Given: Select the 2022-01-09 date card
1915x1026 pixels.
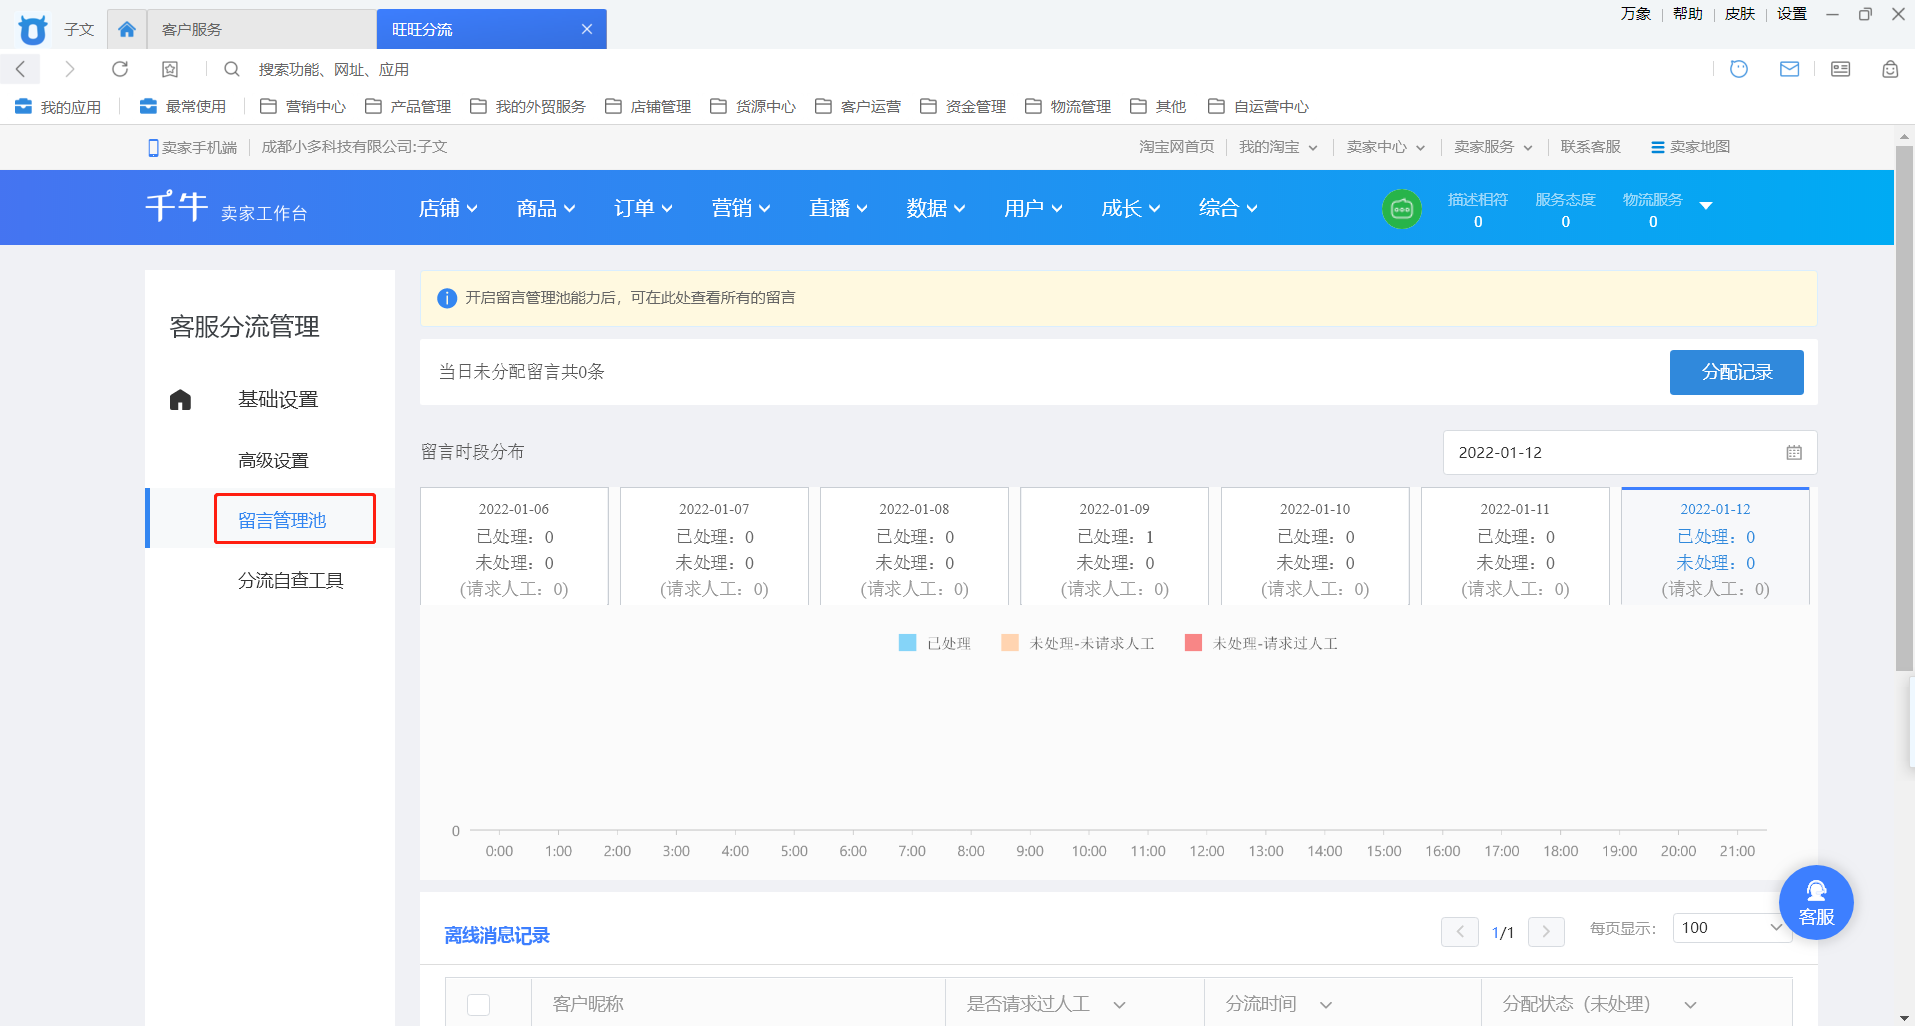Looking at the screenshot, I should [1114, 547].
